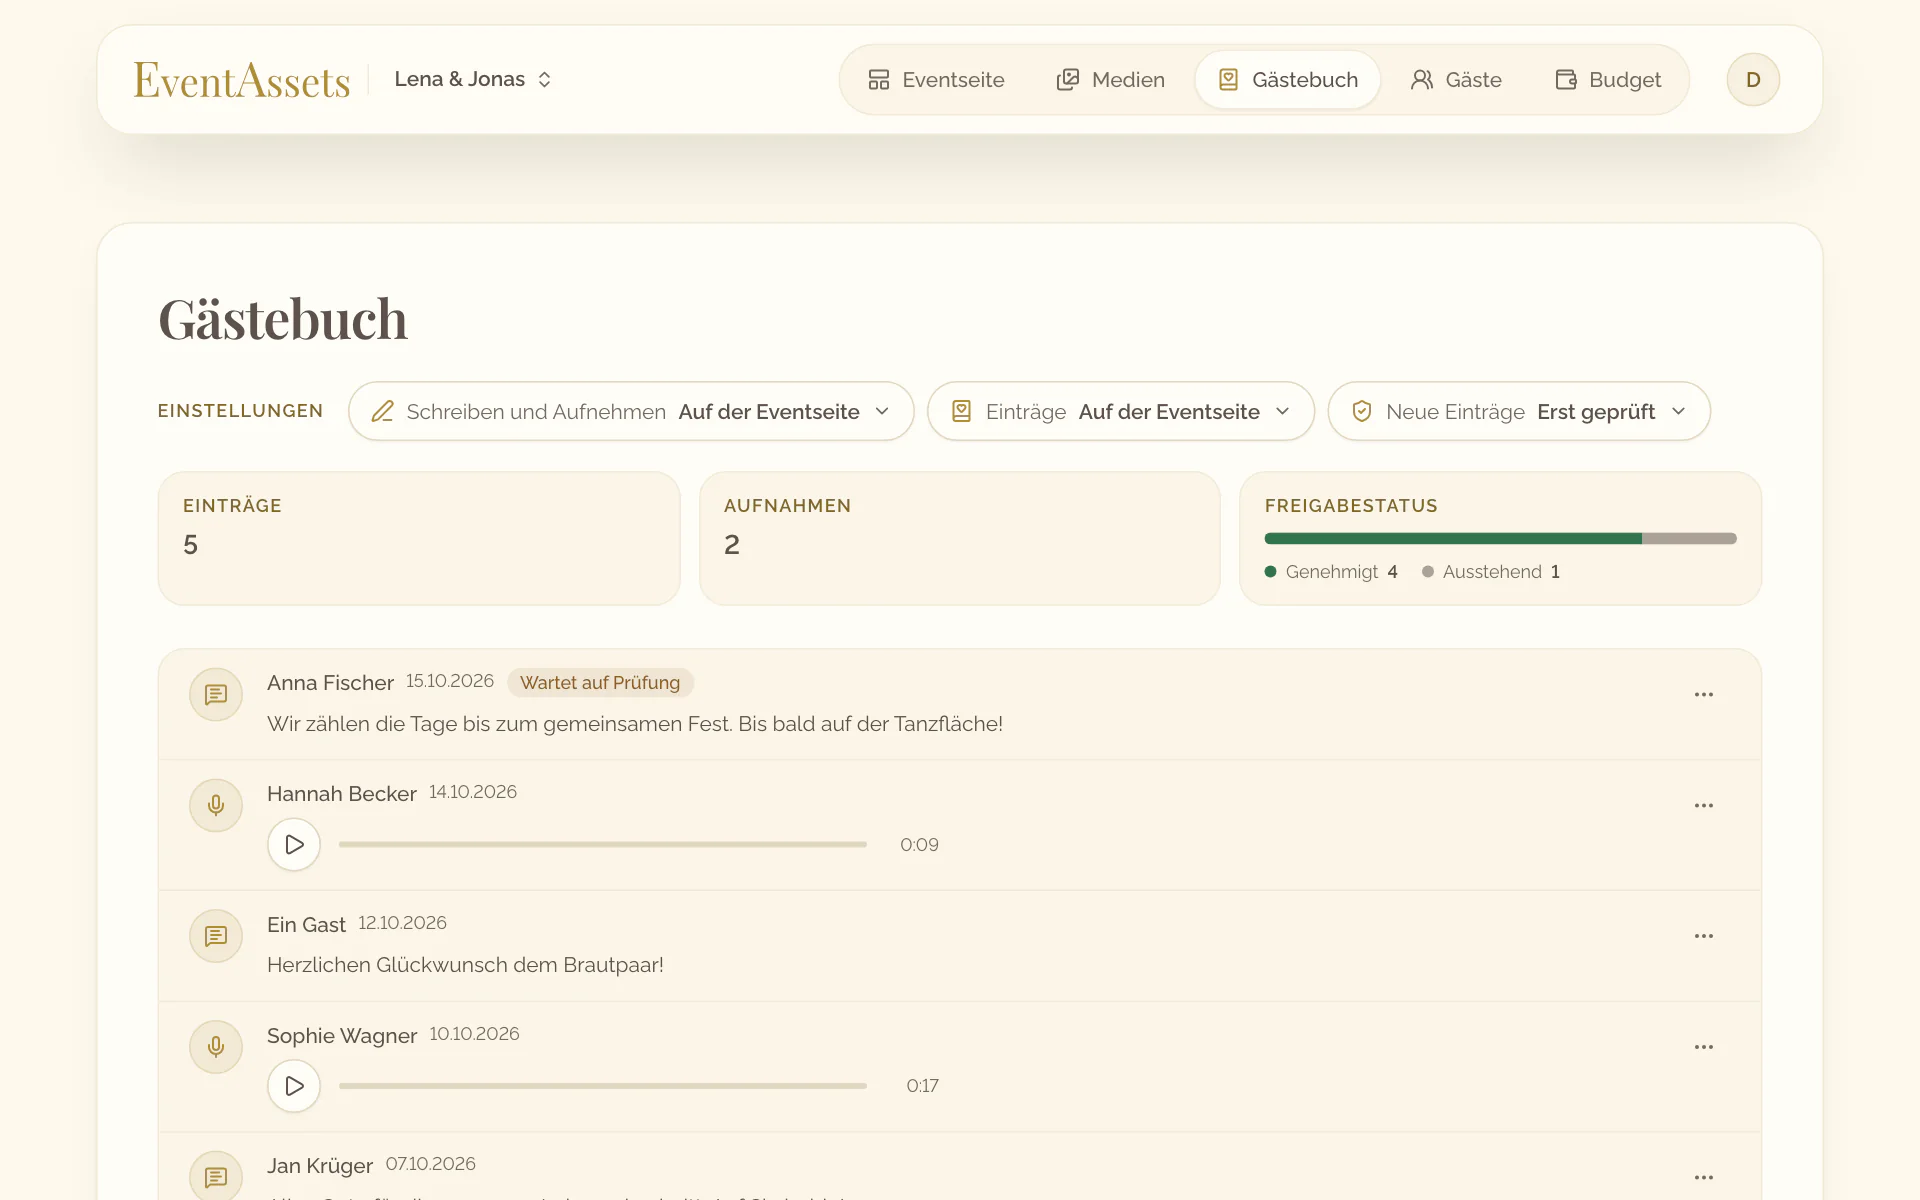Screen dimensions: 1920x1200
Task: Click the message icon next to Anna Fischer
Action: 216,694
